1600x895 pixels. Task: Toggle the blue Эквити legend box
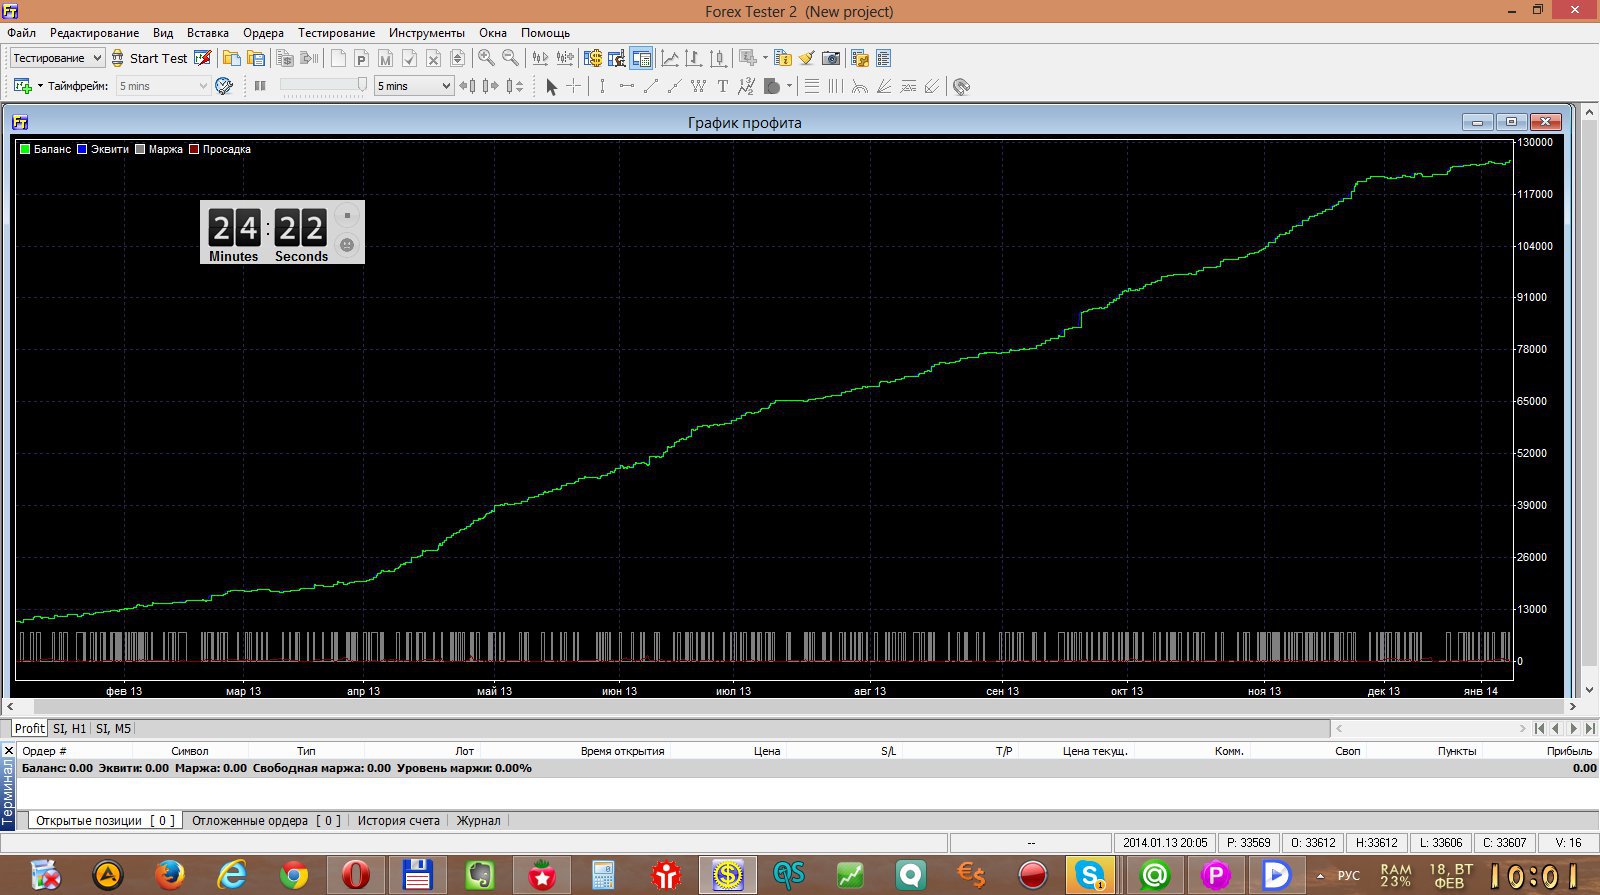tap(82, 149)
